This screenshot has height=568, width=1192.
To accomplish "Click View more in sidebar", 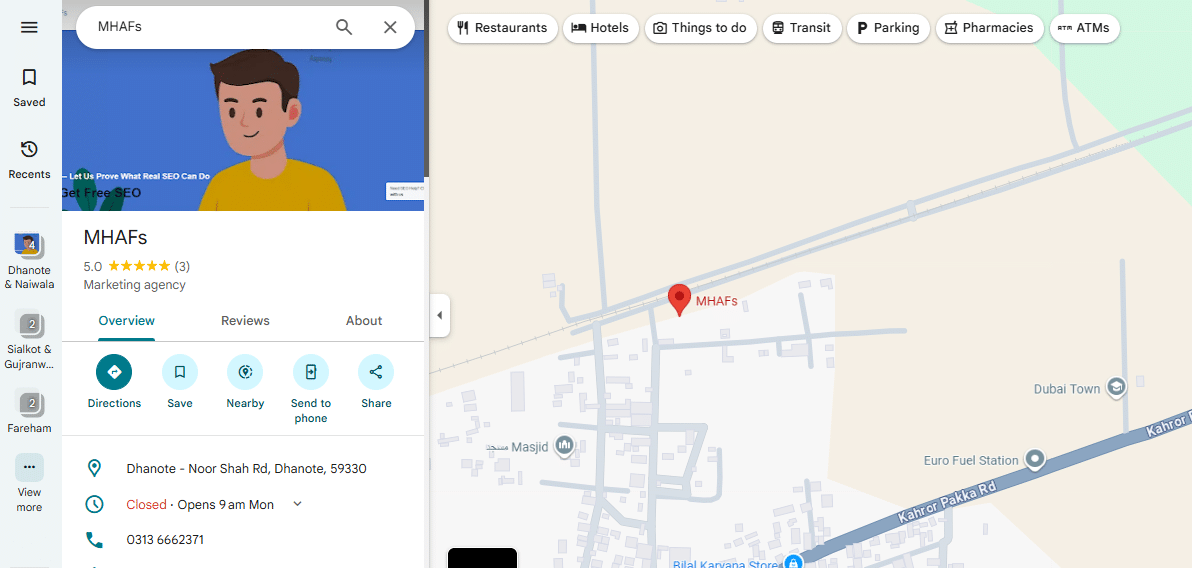I will click(x=30, y=484).
